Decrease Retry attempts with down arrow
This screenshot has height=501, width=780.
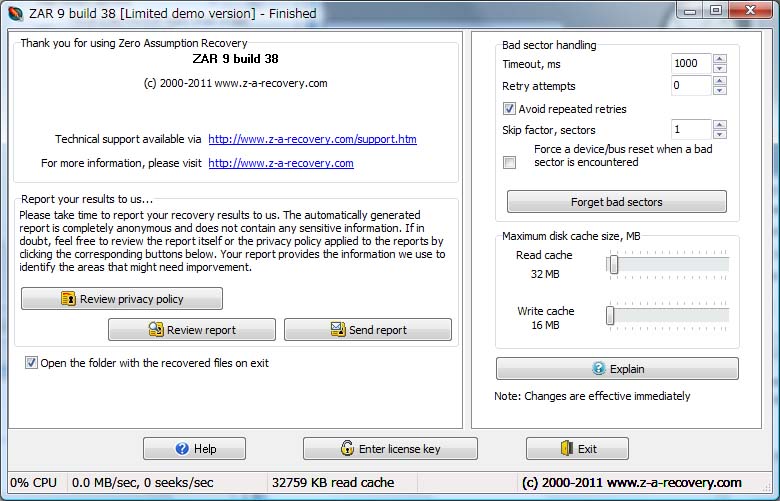coord(719,91)
